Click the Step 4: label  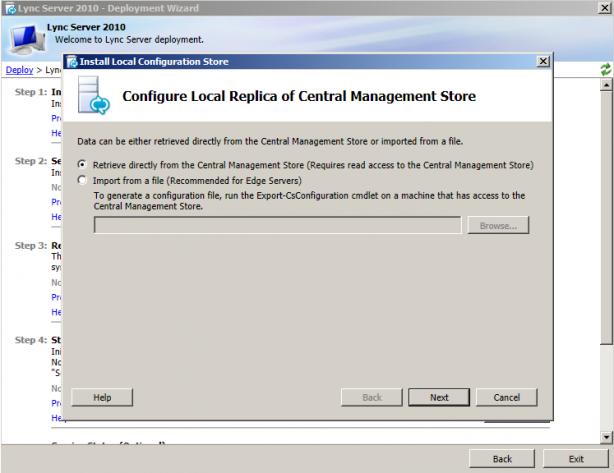[x=31, y=340]
